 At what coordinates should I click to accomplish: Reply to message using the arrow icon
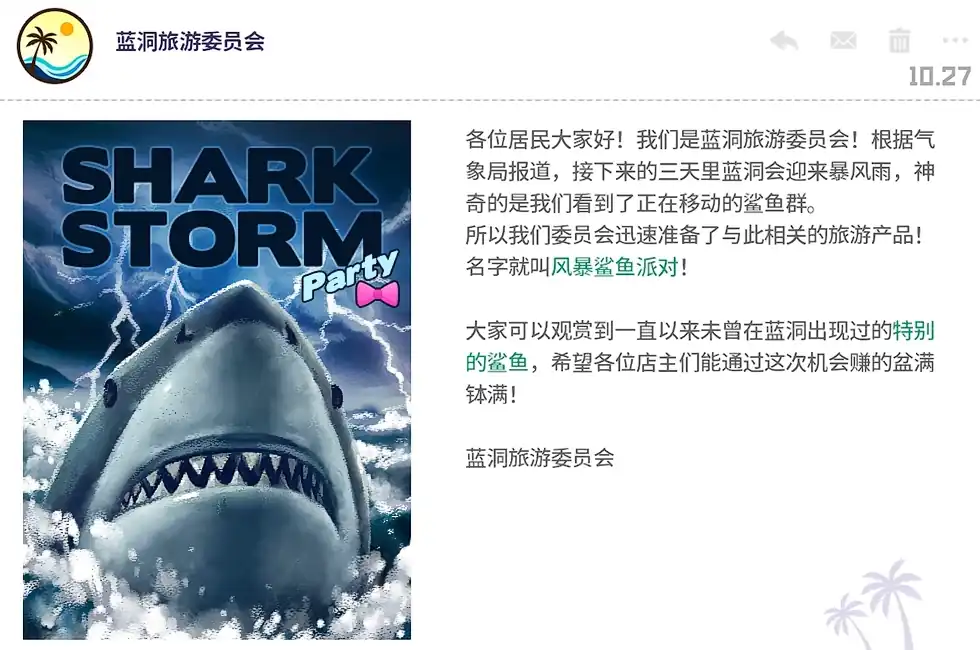pos(784,41)
